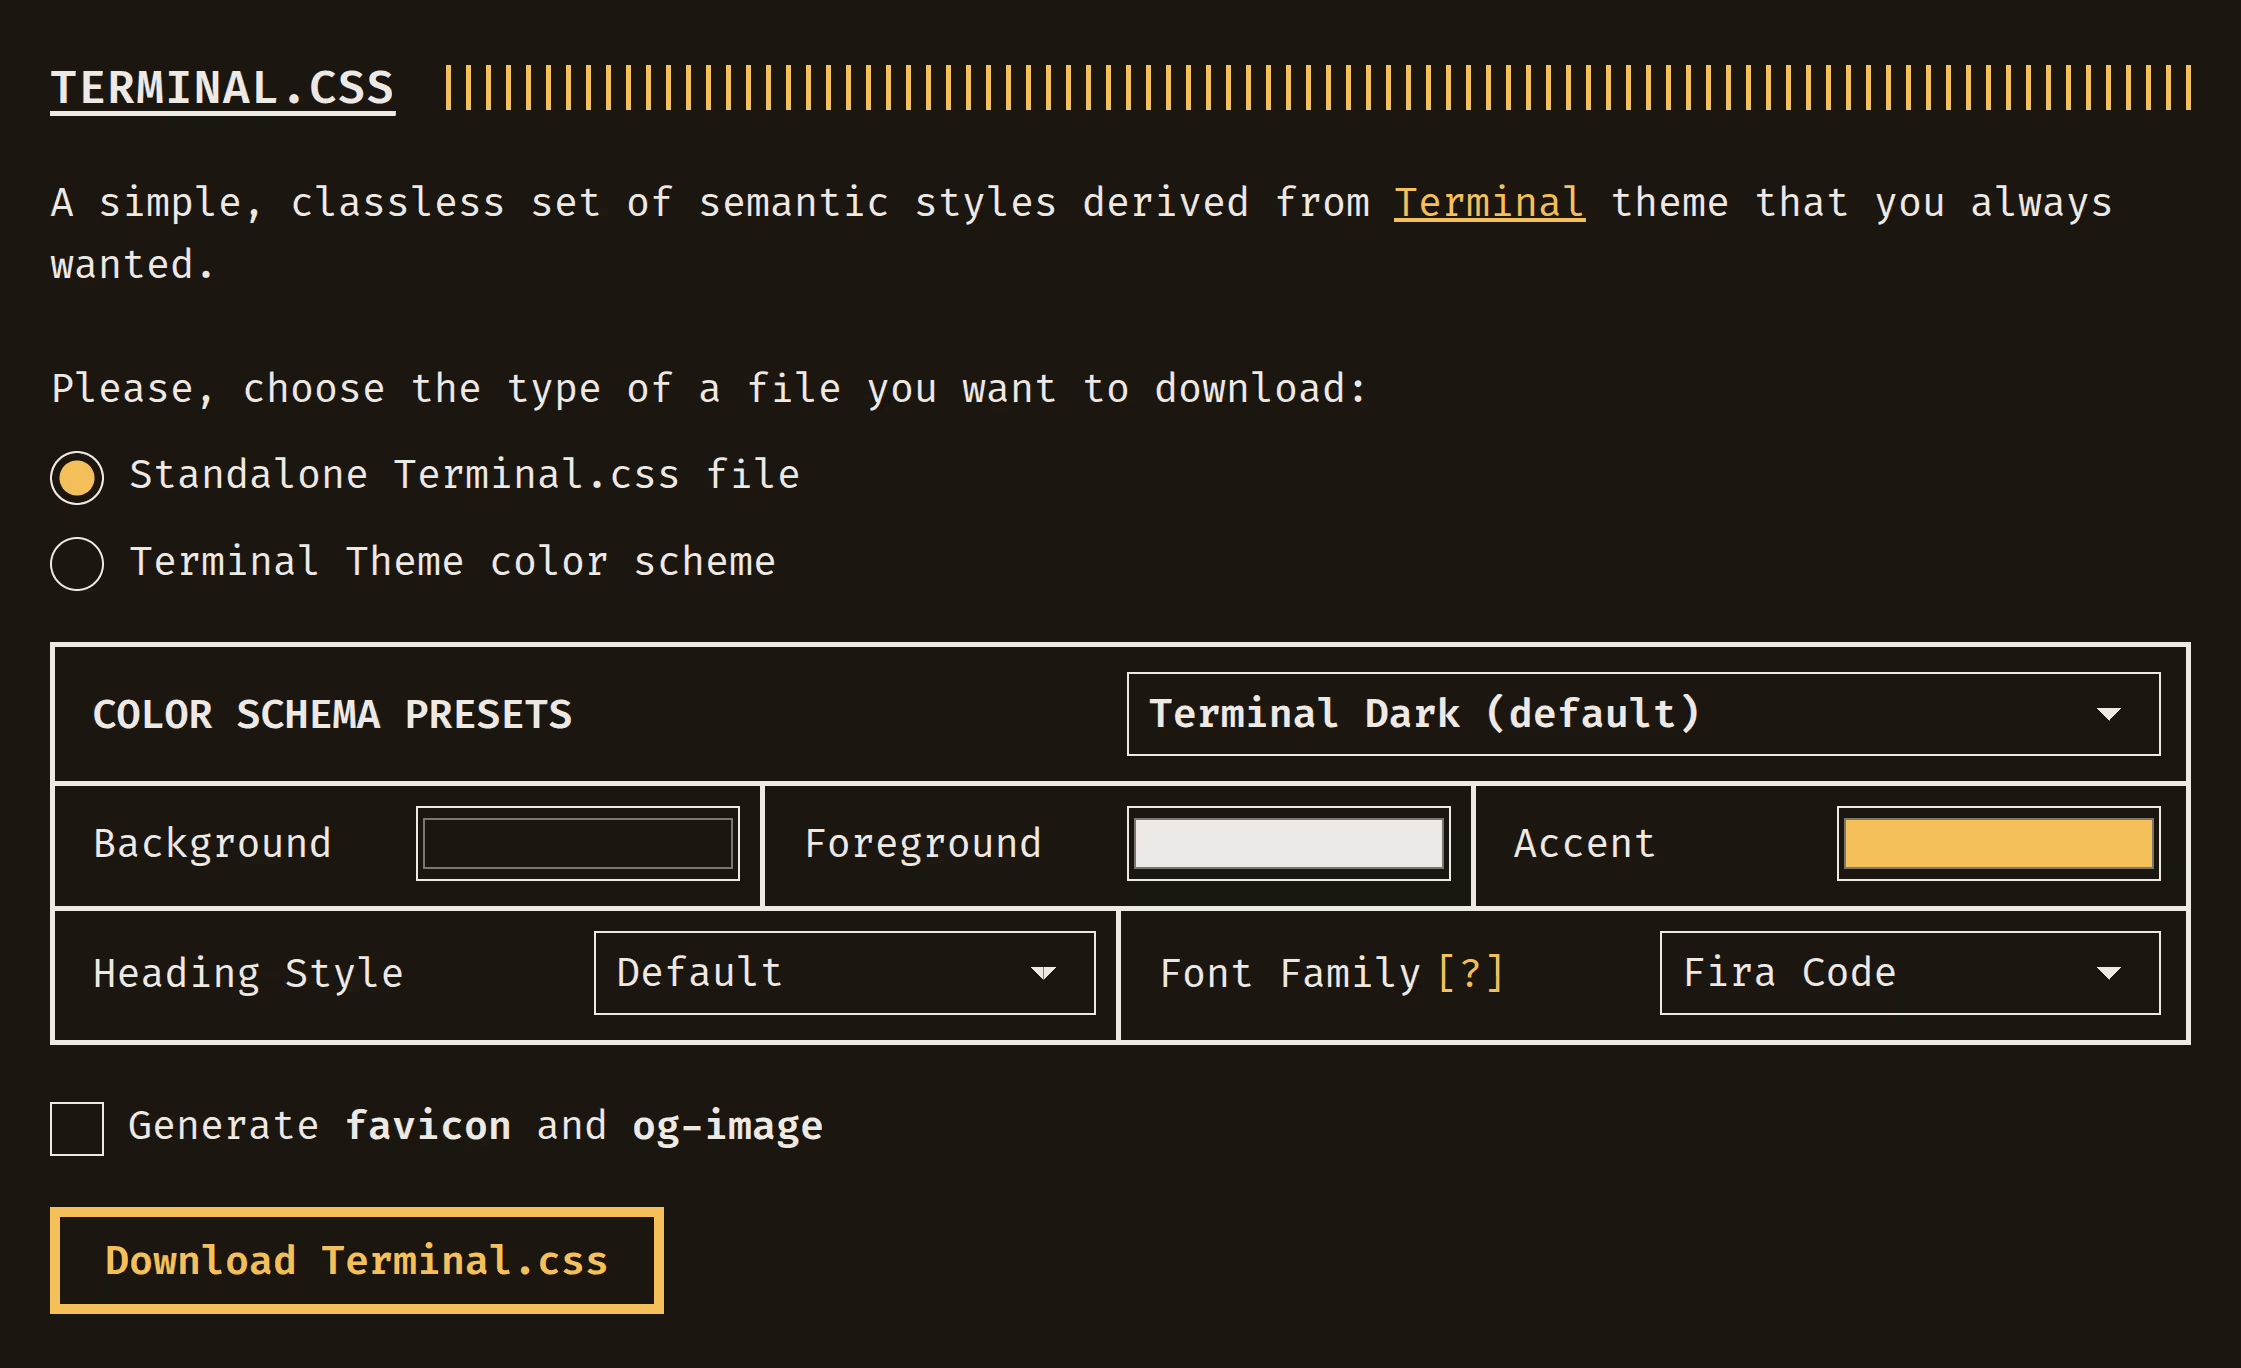Open the Accent color picker

pos(1998,843)
